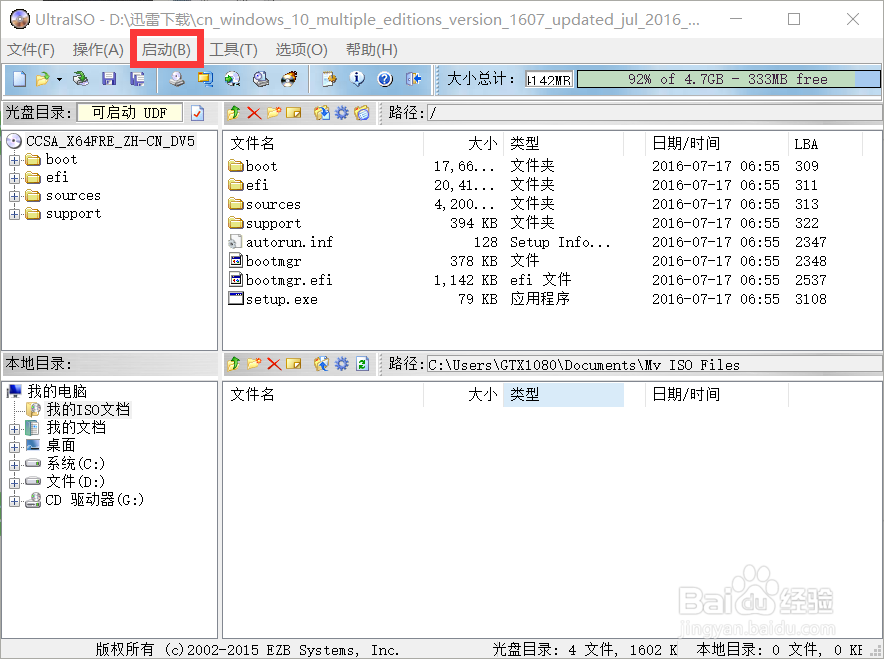884x659 pixels.
Task: Select autorun.inf in the file list
Action: click(289, 242)
